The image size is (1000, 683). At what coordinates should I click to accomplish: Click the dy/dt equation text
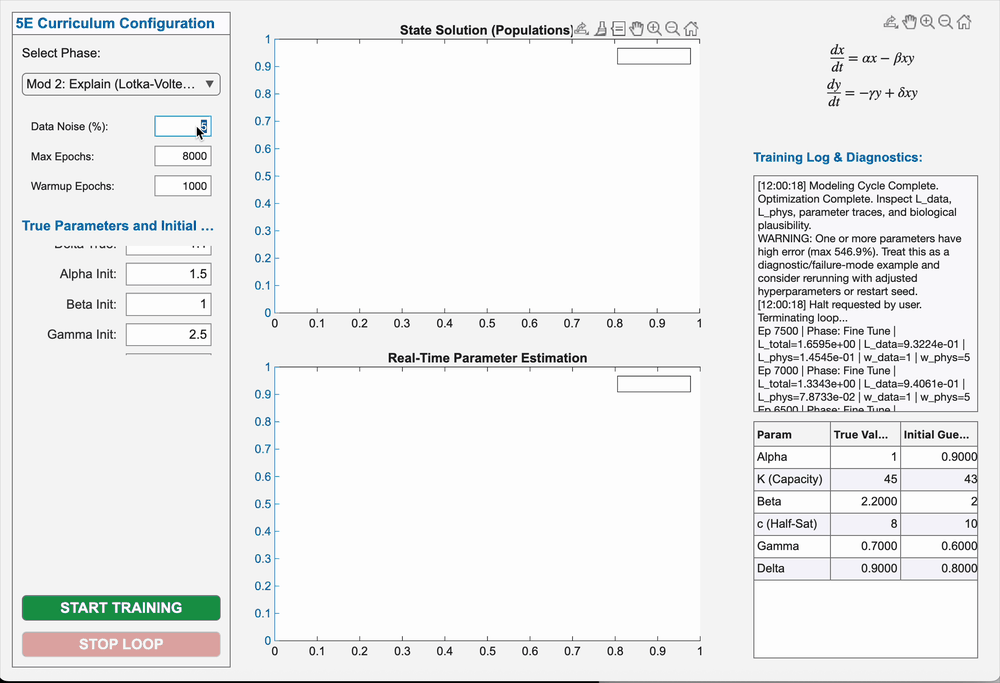tap(872, 93)
